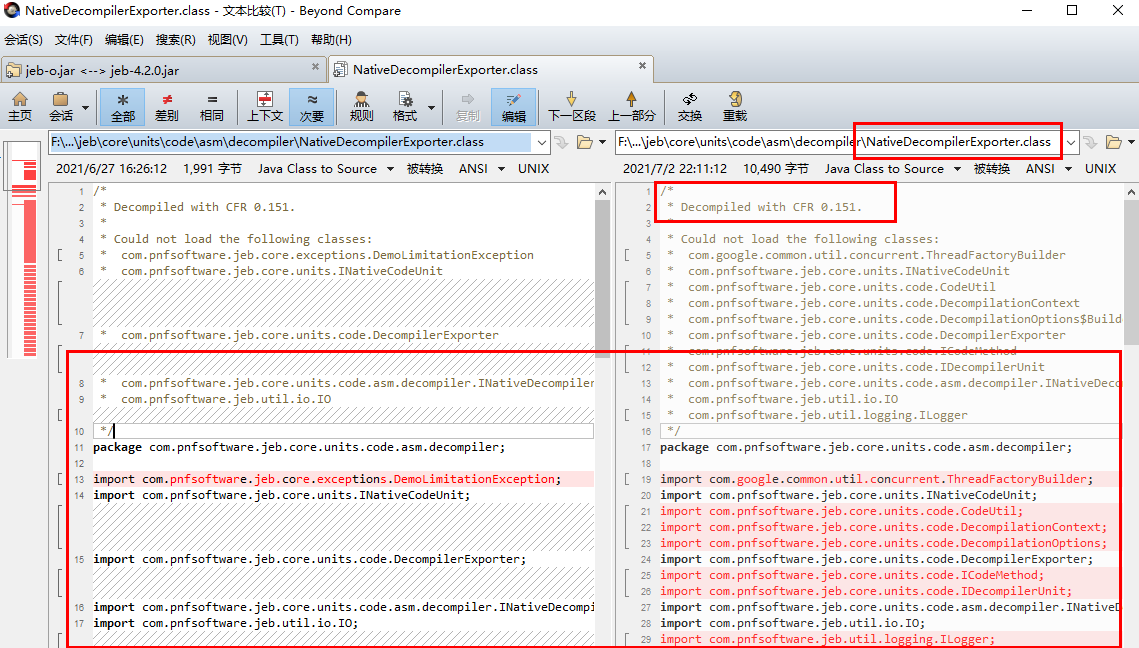The image size is (1139, 648).
Task: Click the Reload (重载) toolbar icon
Action: click(x=734, y=106)
